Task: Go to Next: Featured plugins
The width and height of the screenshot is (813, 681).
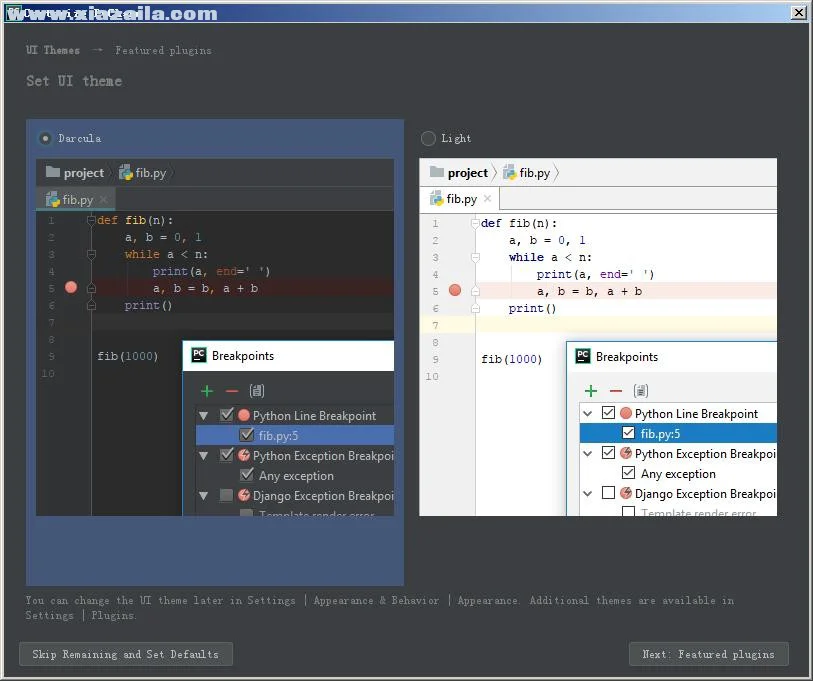Action: (708, 654)
